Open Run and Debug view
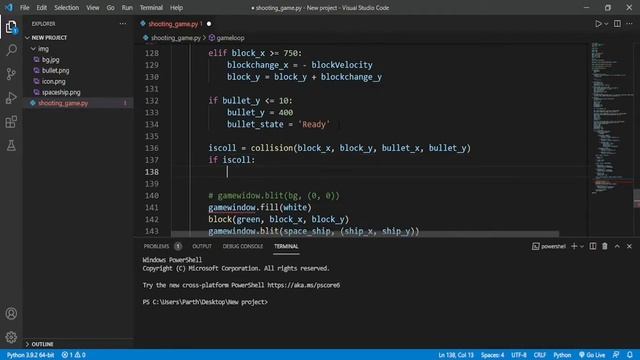 [11, 98]
